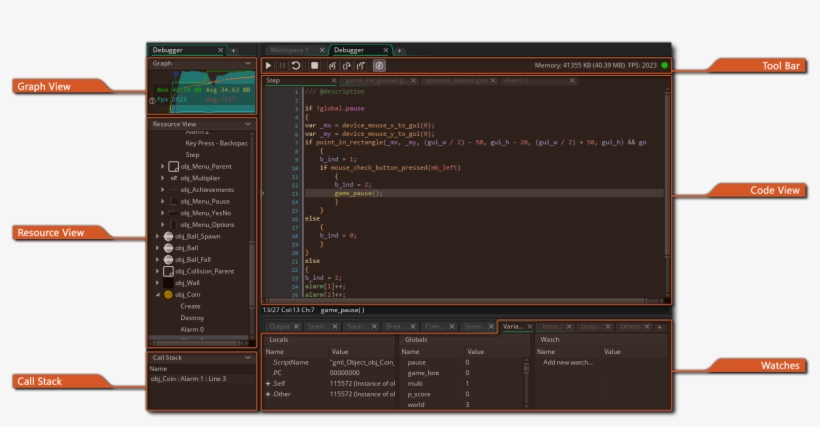The height and width of the screenshot is (427, 820).
Task: Expand the obj_Achievements tree node
Action: pyautogui.click(x=163, y=190)
